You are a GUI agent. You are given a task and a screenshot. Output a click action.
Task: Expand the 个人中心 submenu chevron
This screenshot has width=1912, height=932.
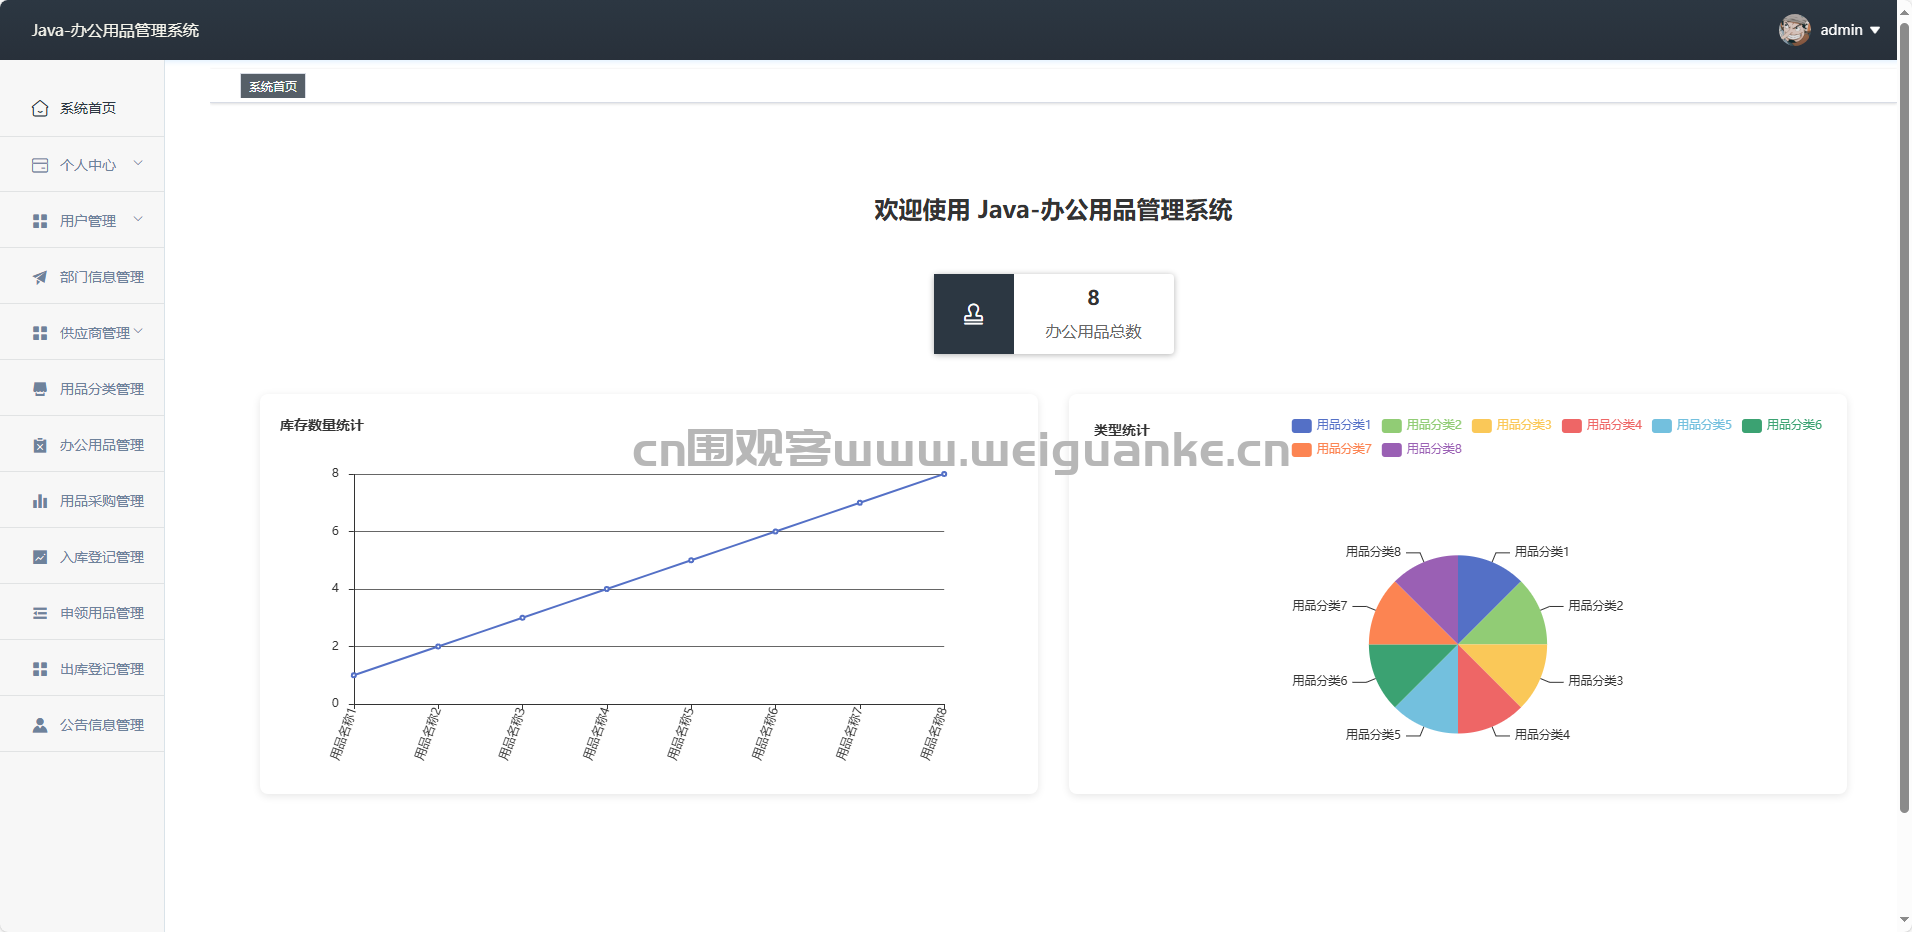[138, 164]
